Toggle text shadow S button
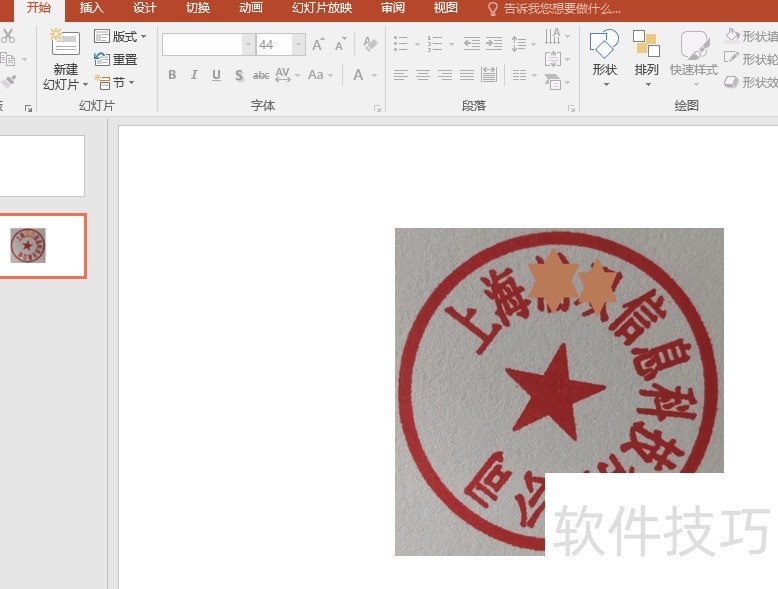 239,75
